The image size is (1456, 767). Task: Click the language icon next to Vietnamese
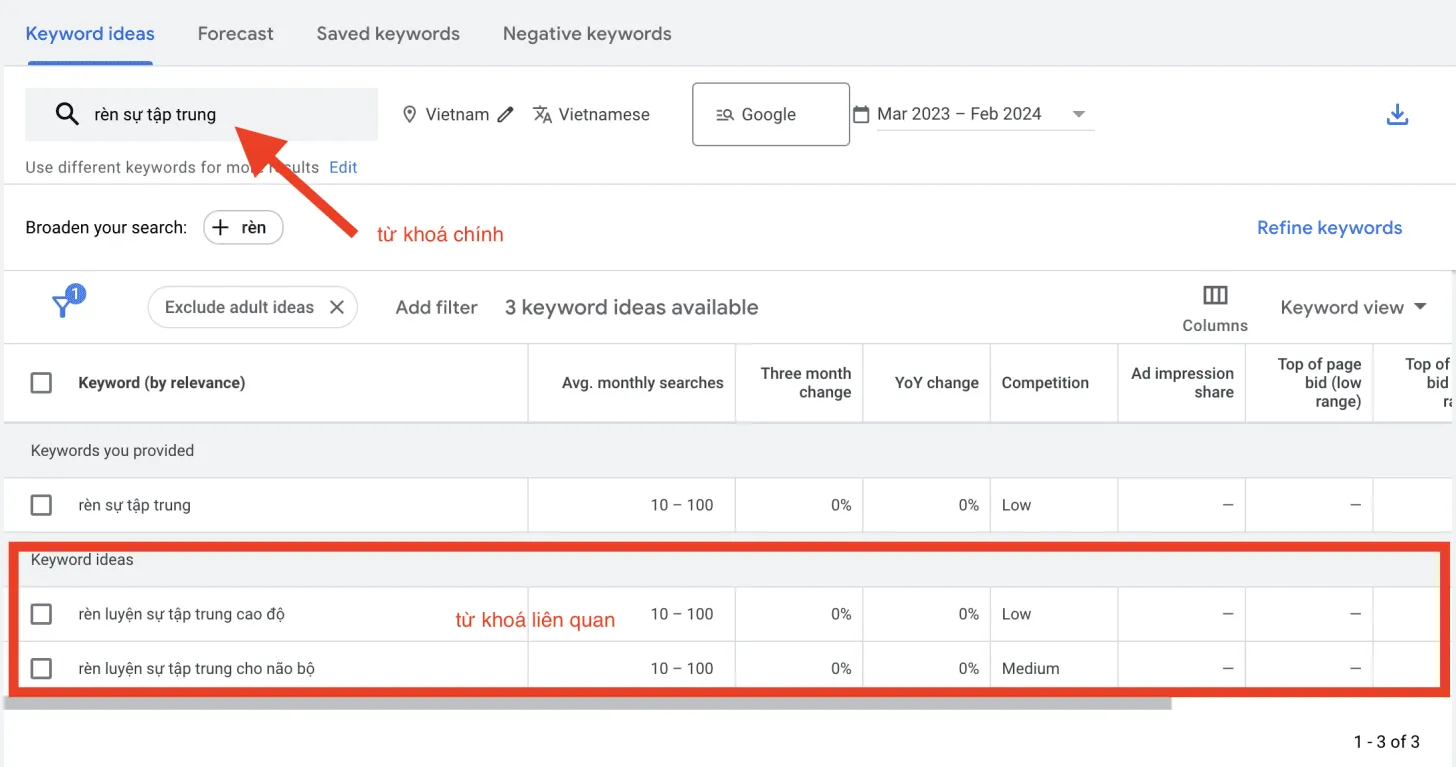(541, 114)
